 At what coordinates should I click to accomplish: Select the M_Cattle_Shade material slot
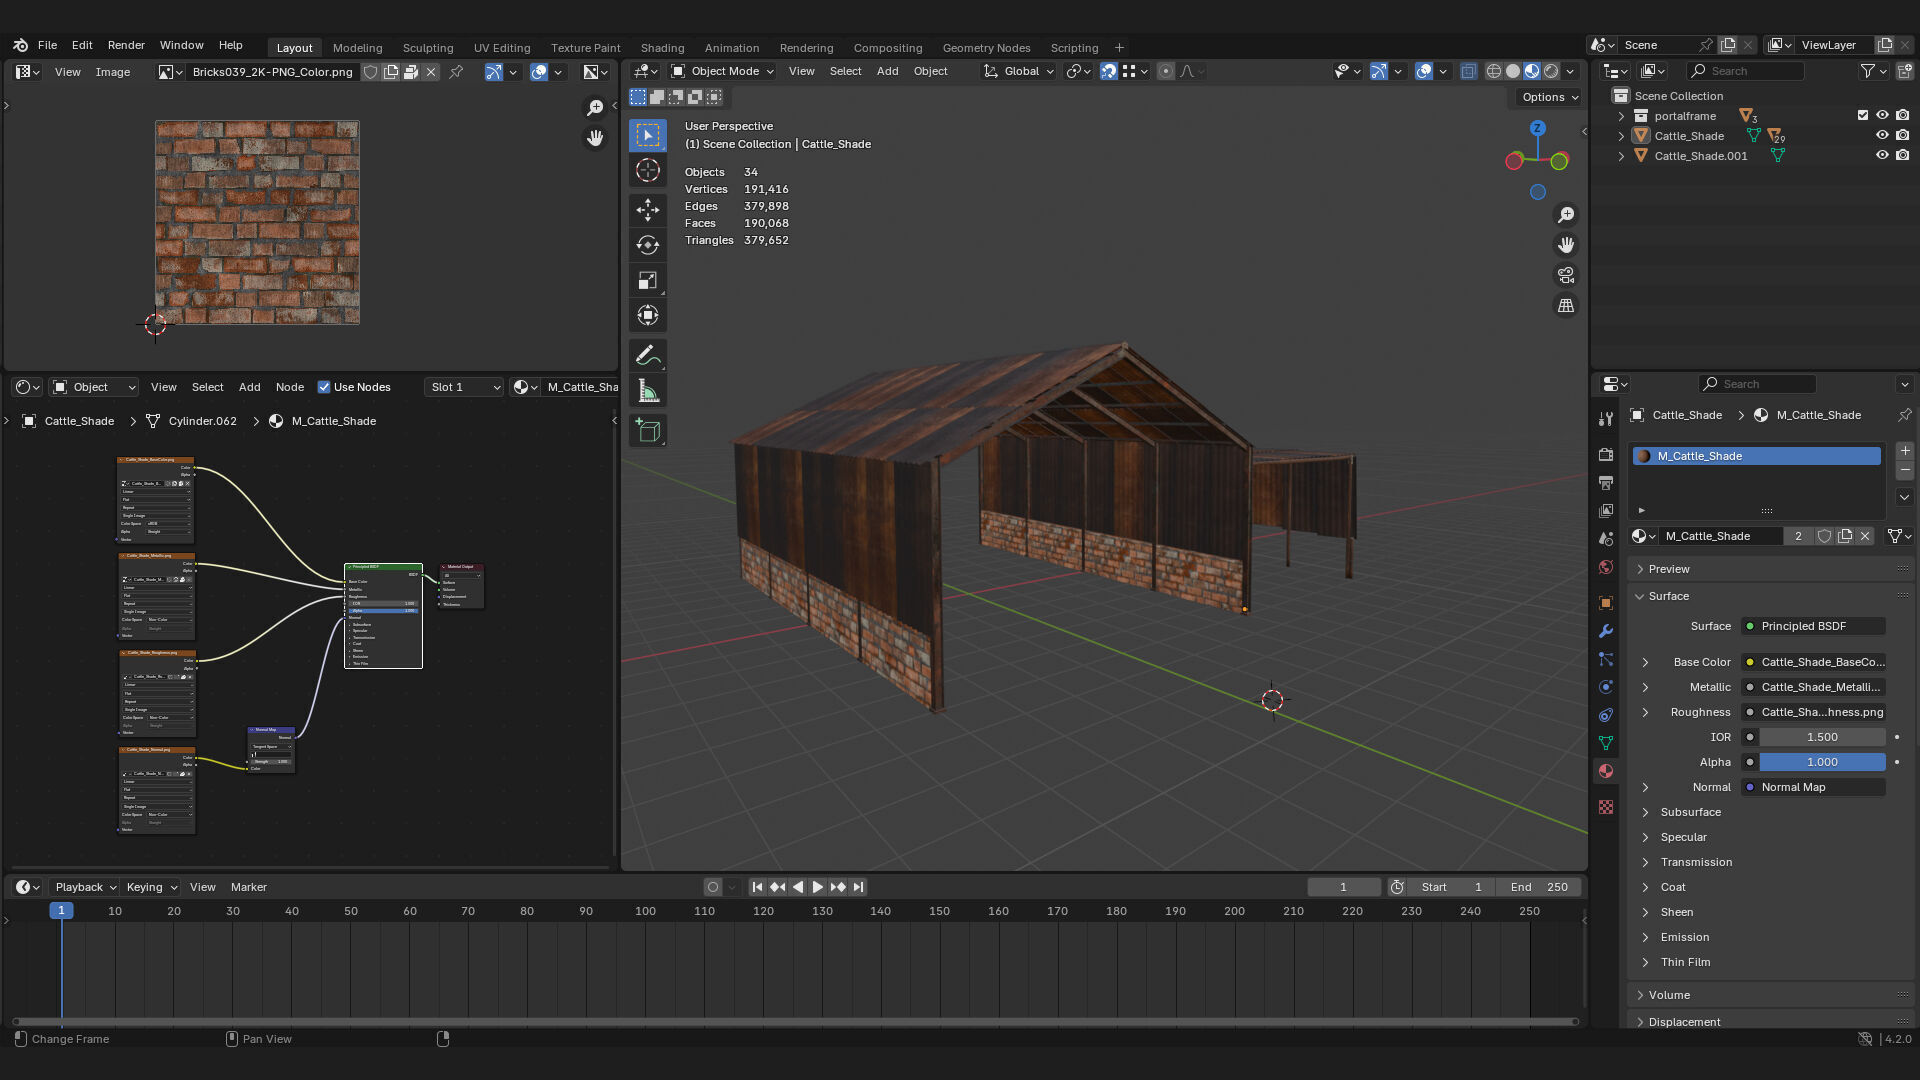tap(1756, 456)
